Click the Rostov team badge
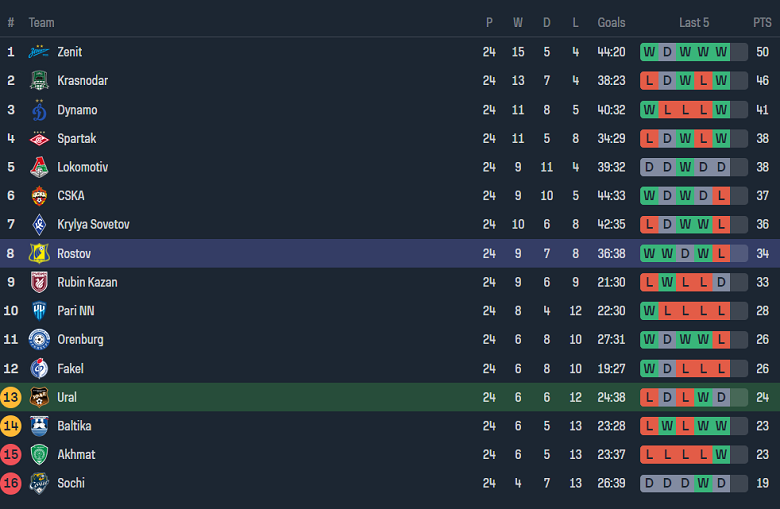Image resolution: width=780 pixels, height=509 pixels. pos(39,254)
